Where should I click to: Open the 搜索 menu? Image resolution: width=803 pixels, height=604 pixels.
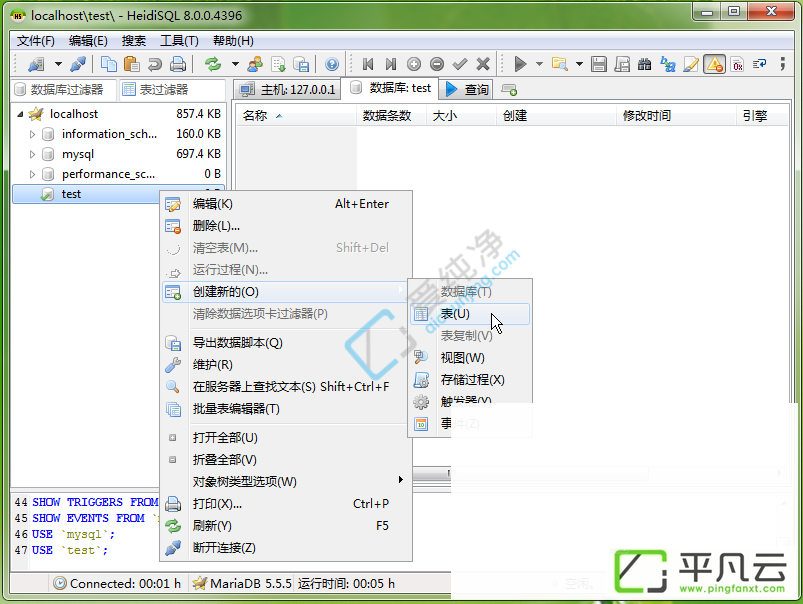(134, 40)
